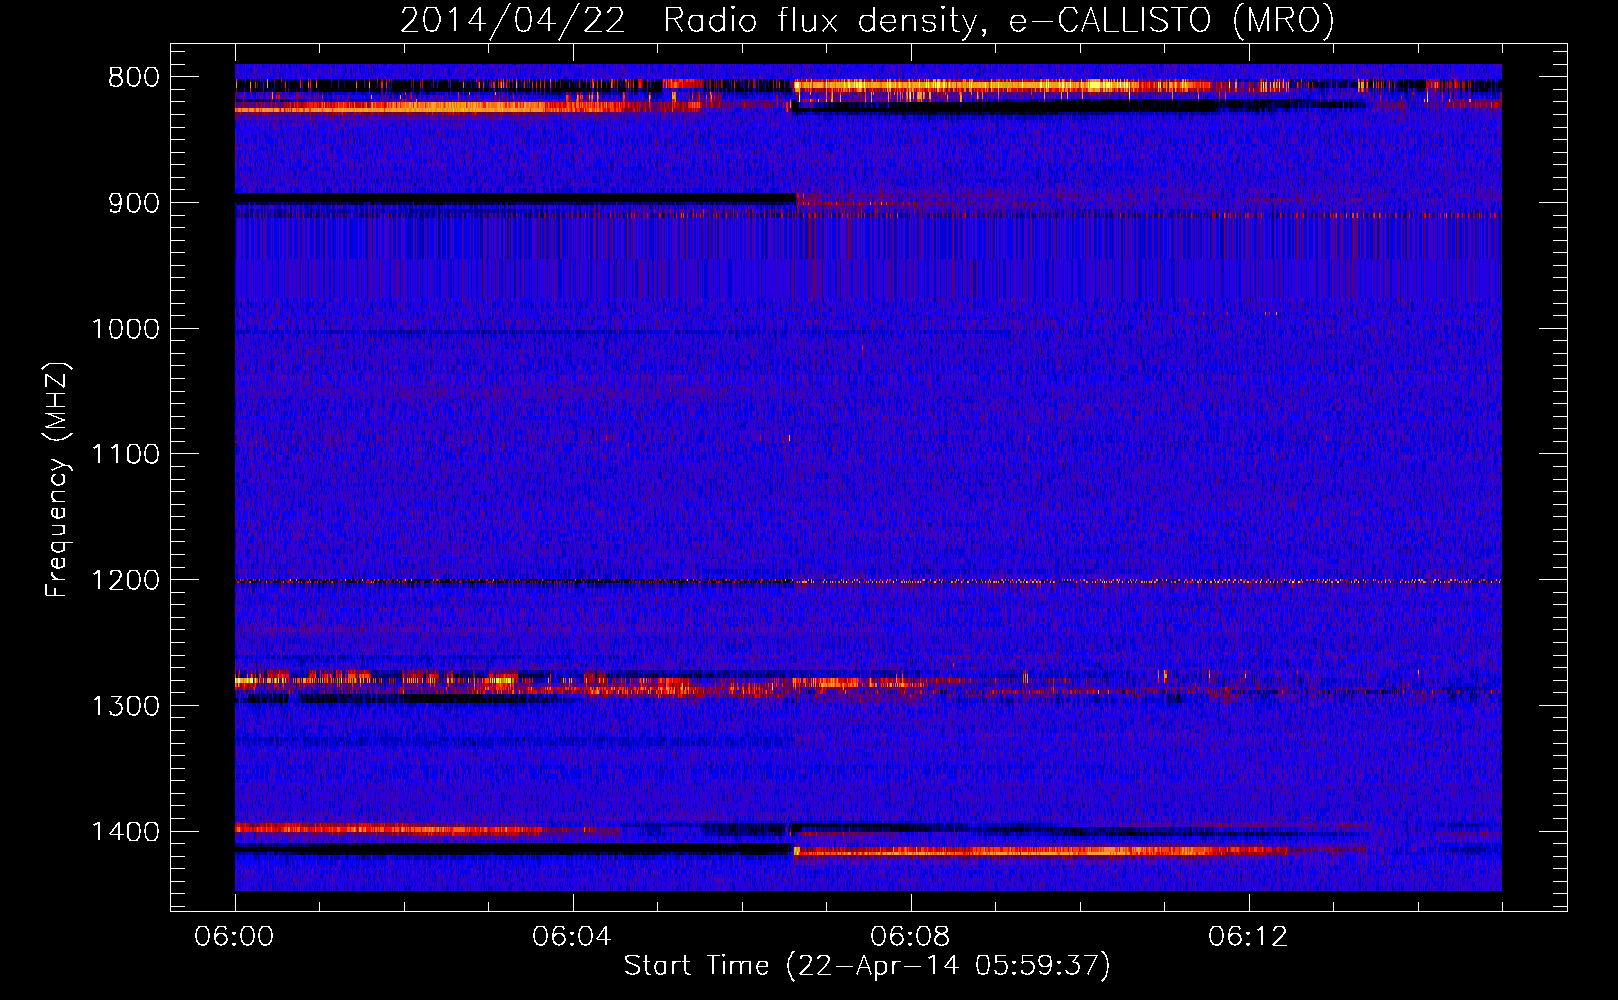Click the black band near 1413 MHz before 06:06

click(513, 849)
